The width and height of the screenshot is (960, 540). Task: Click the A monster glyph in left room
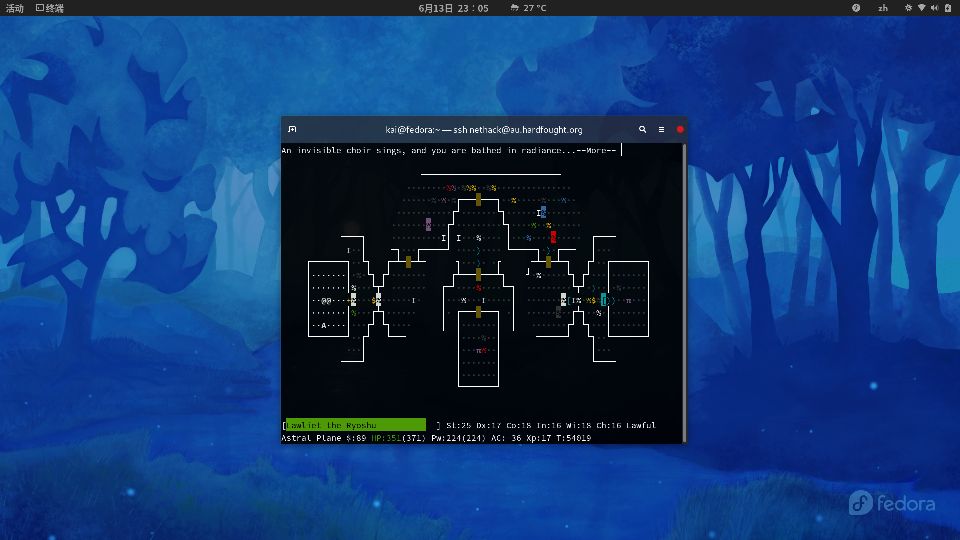[x=324, y=325]
